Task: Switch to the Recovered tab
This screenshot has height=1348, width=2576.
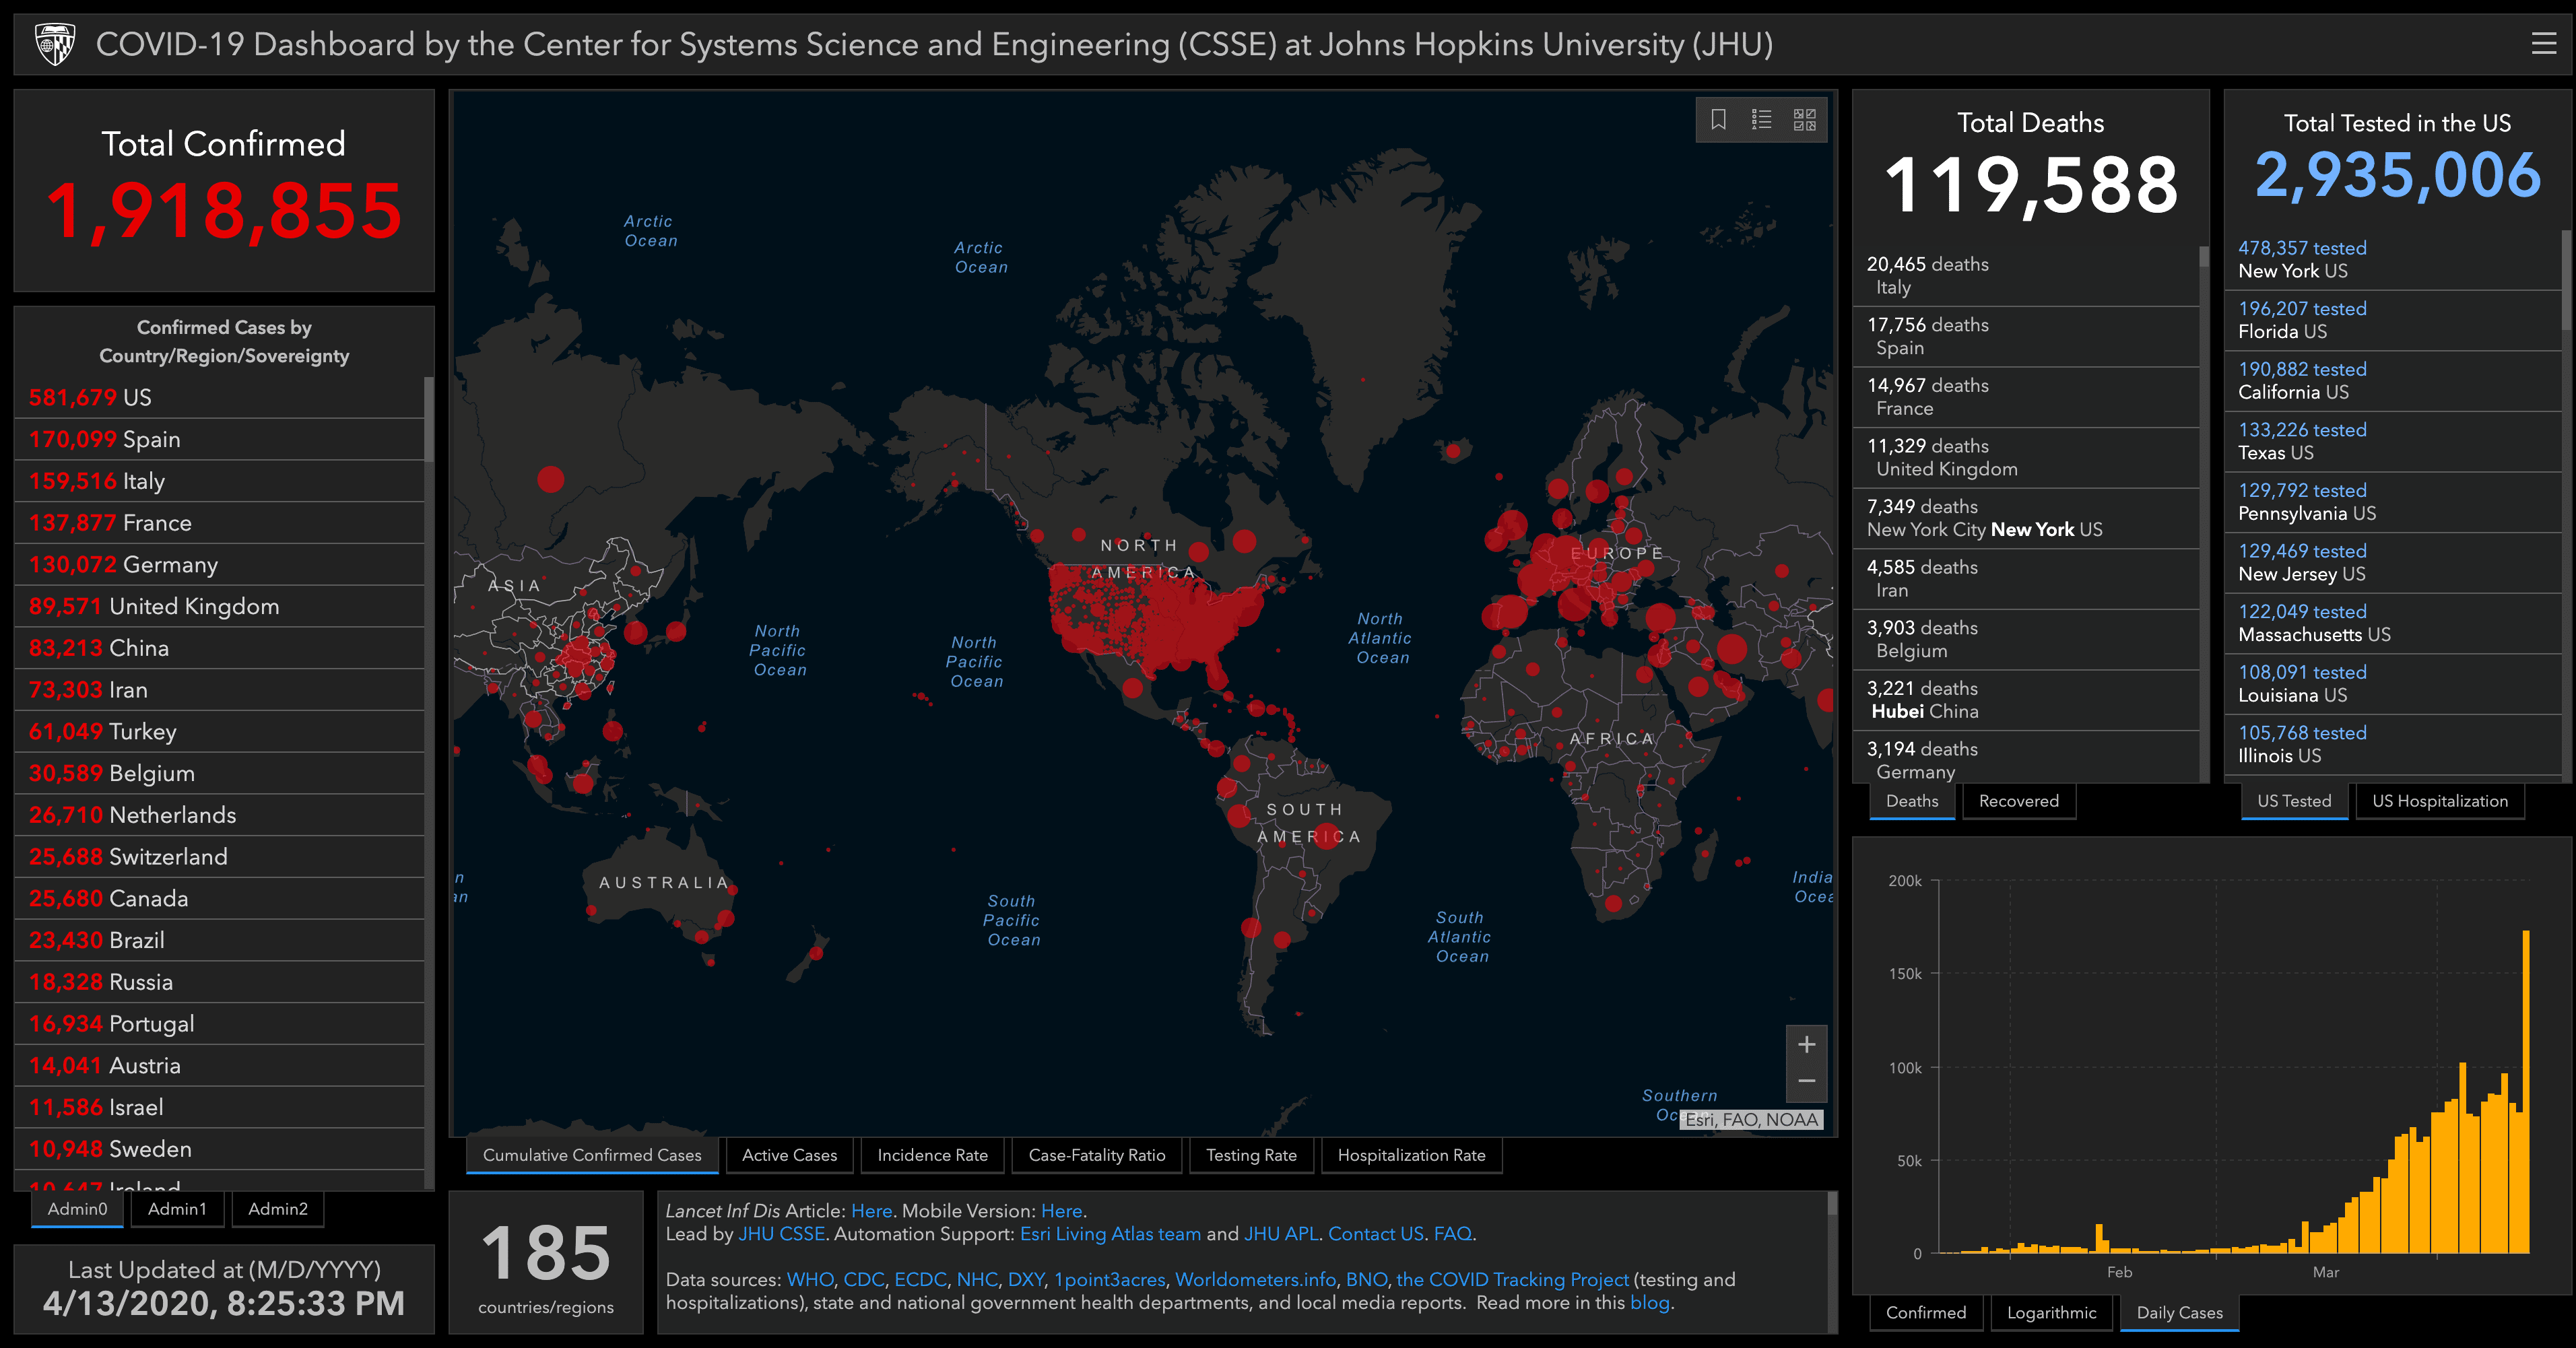Action: pyautogui.click(x=2018, y=801)
